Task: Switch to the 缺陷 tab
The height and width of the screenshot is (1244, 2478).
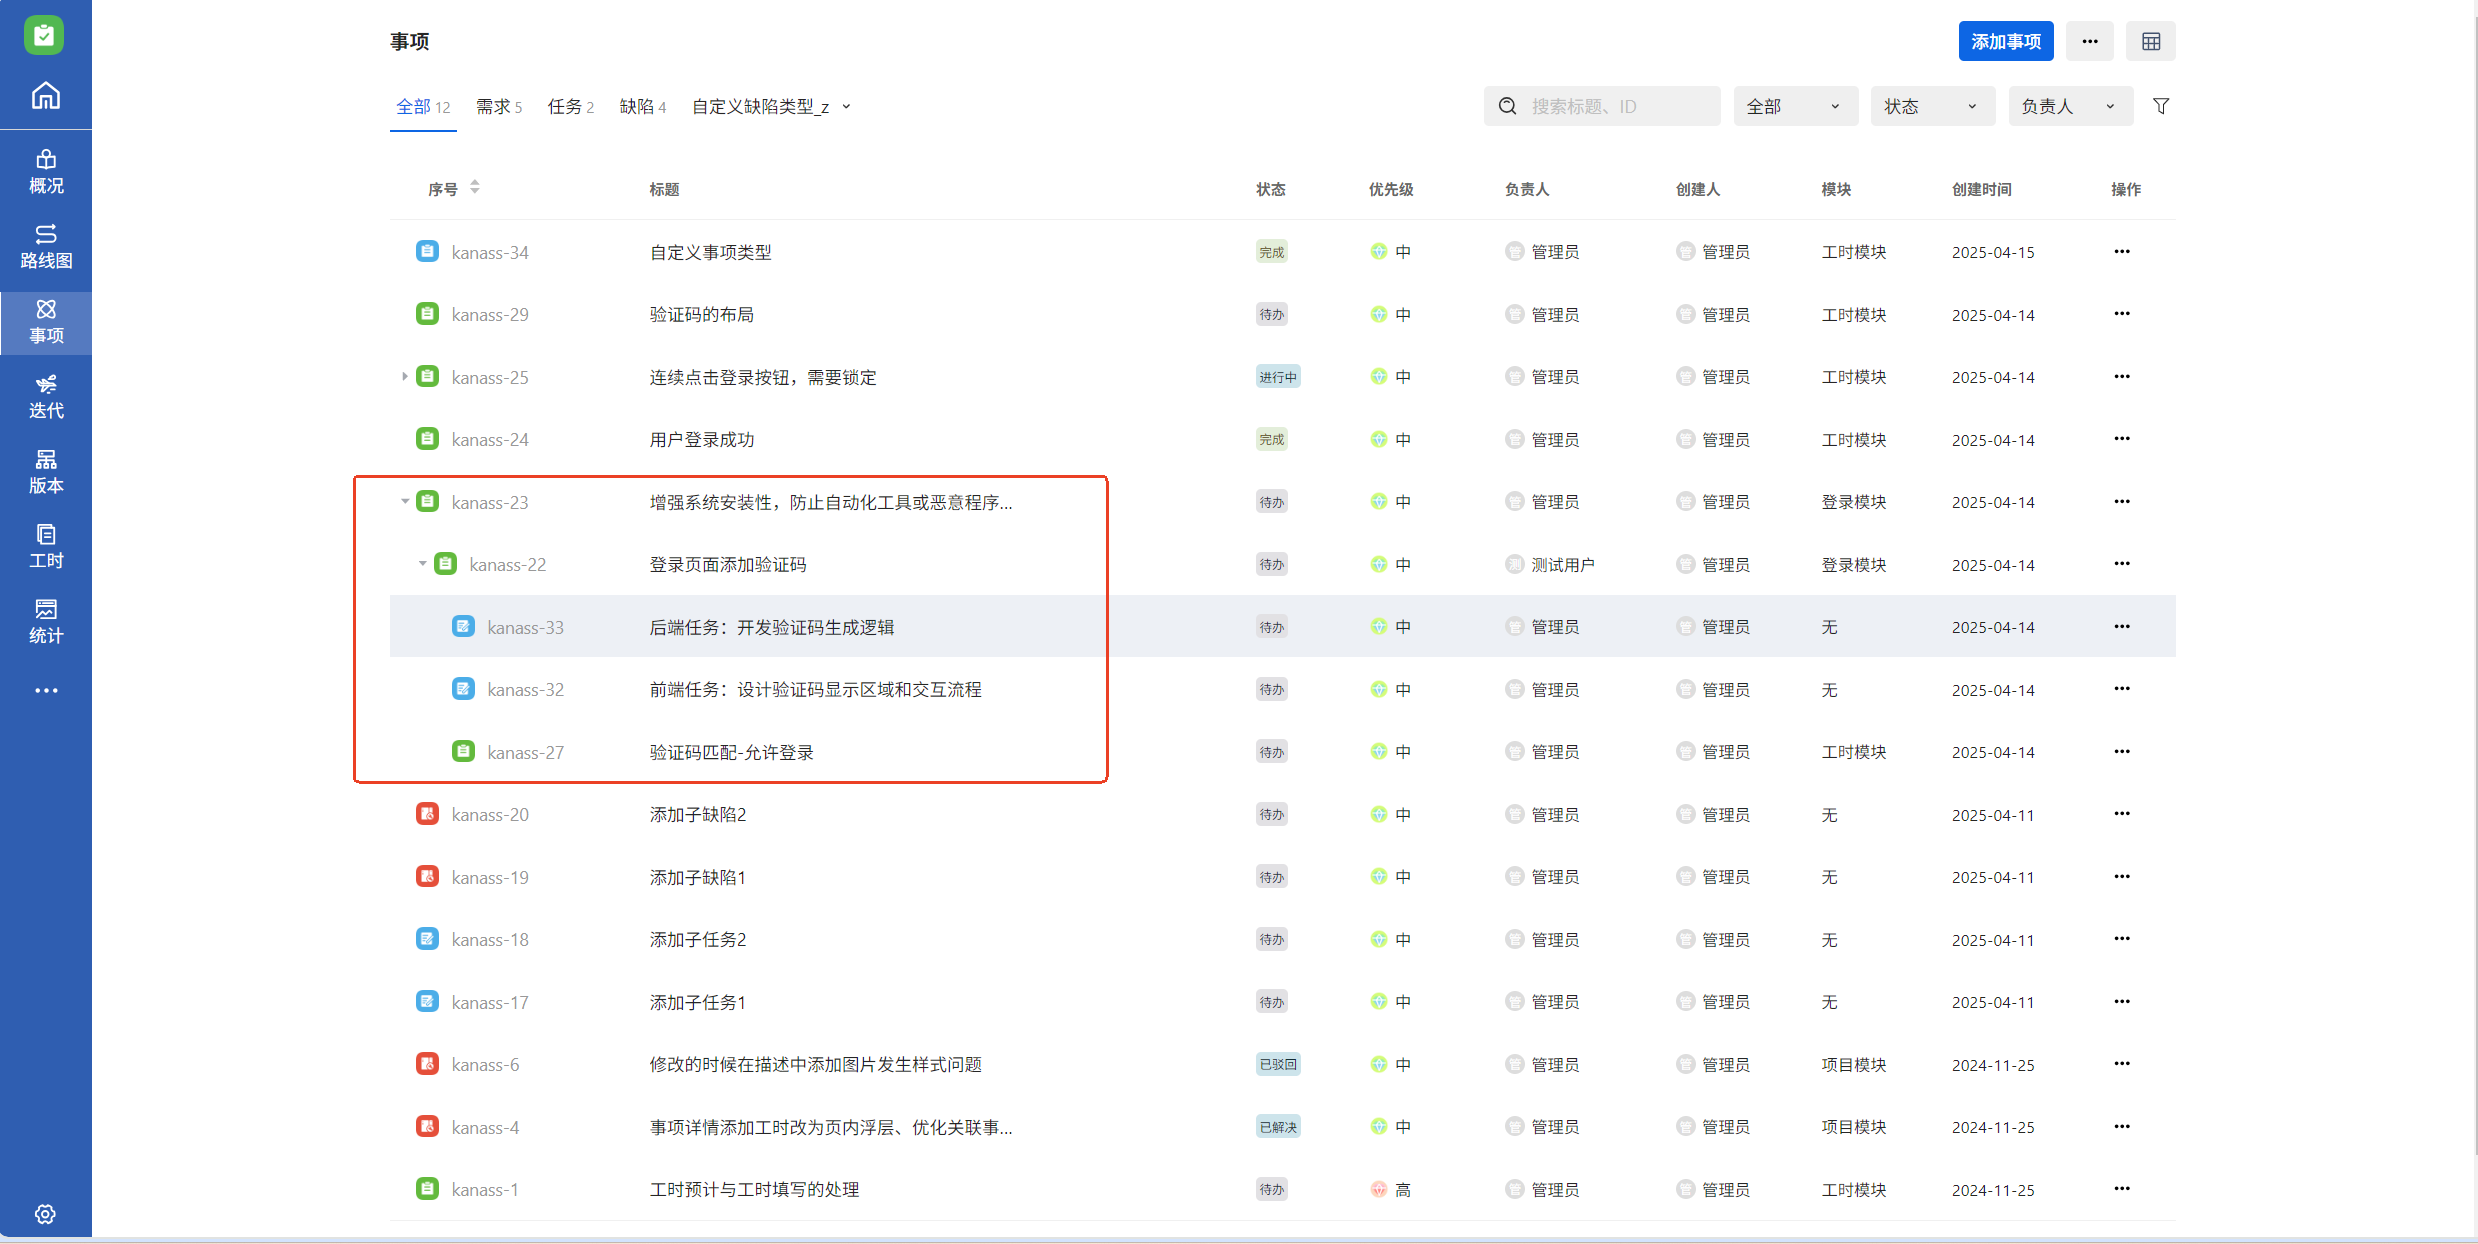Action: click(642, 106)
